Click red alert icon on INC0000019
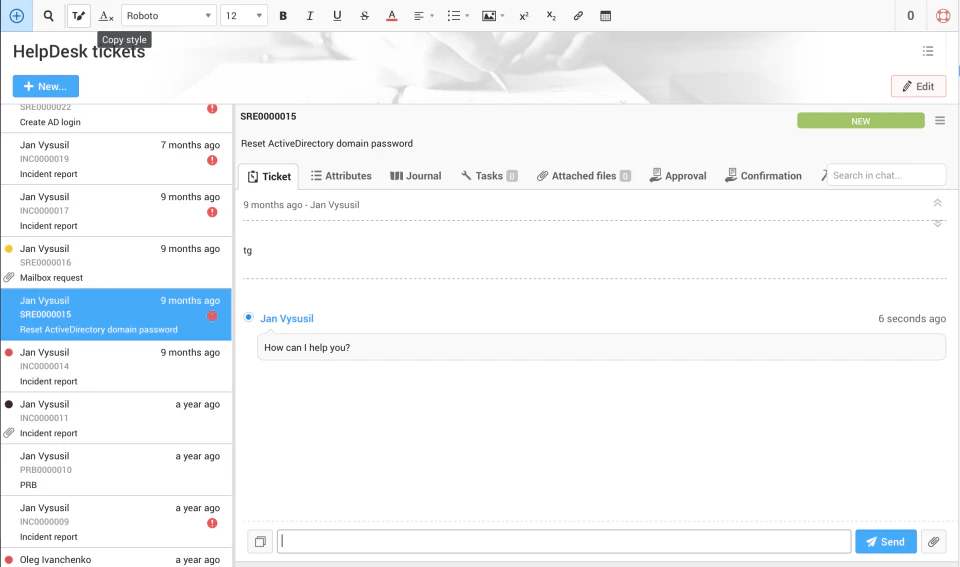The image size is (960, 567). coord(212,160)
